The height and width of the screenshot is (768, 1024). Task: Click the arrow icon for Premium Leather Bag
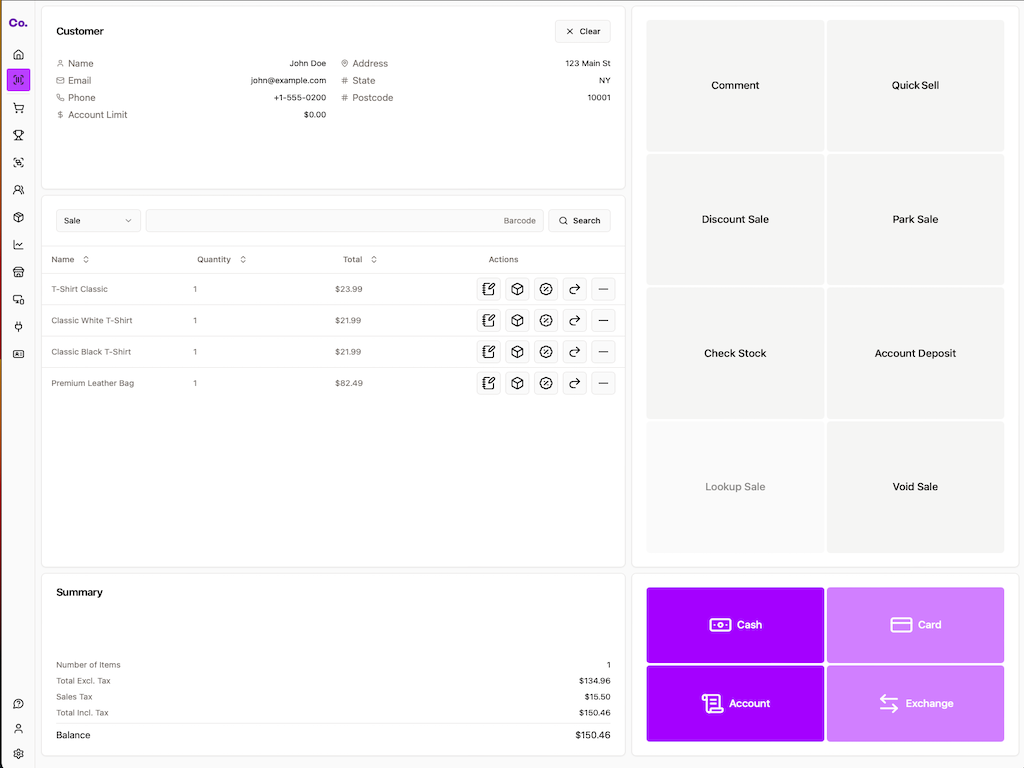click(x=575, y=383)
